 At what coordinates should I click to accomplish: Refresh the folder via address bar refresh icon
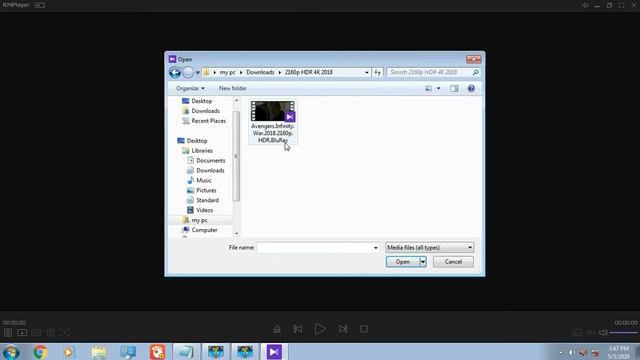coord(378,73)
